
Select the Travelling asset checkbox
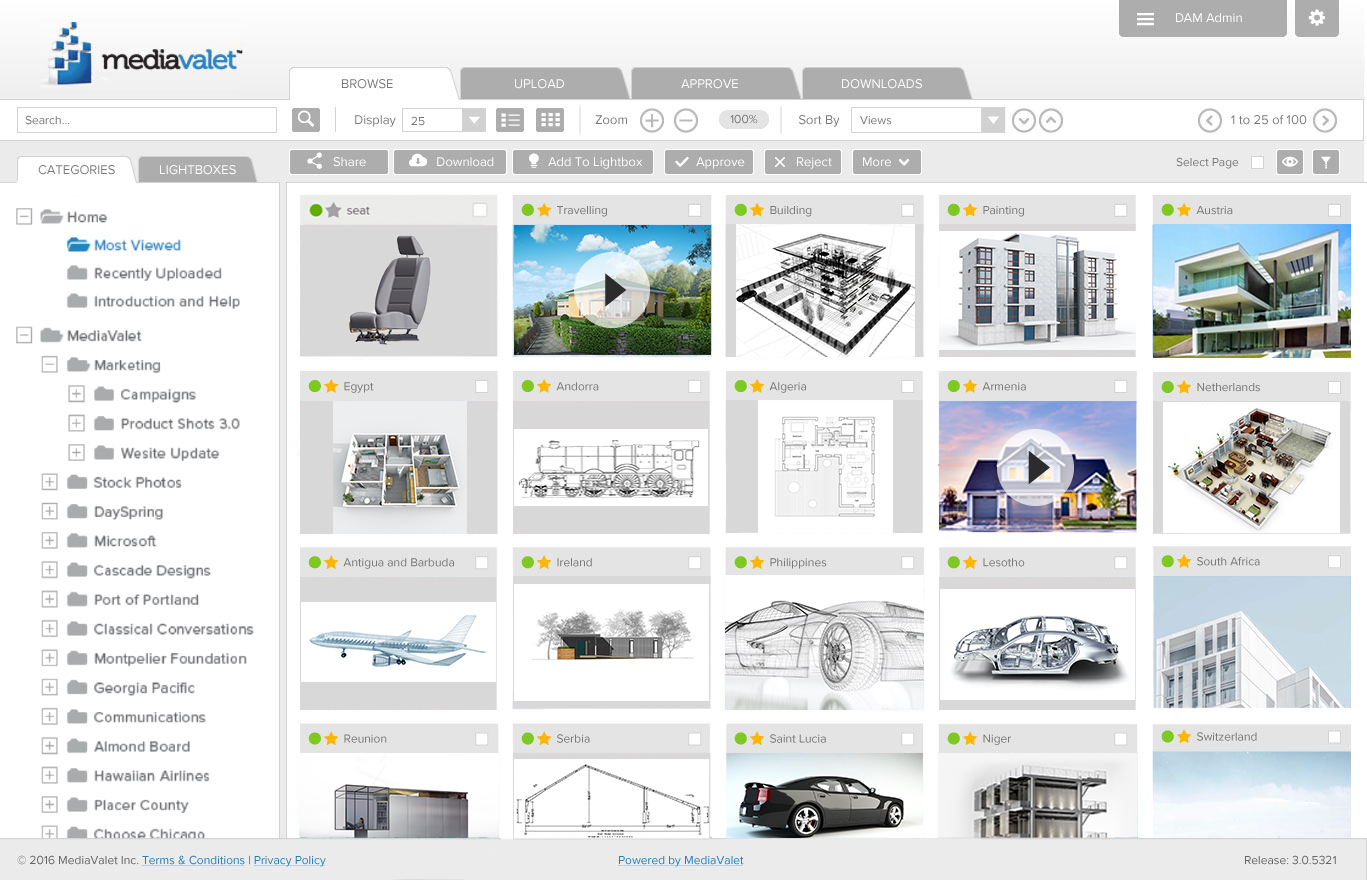point(694,210)
